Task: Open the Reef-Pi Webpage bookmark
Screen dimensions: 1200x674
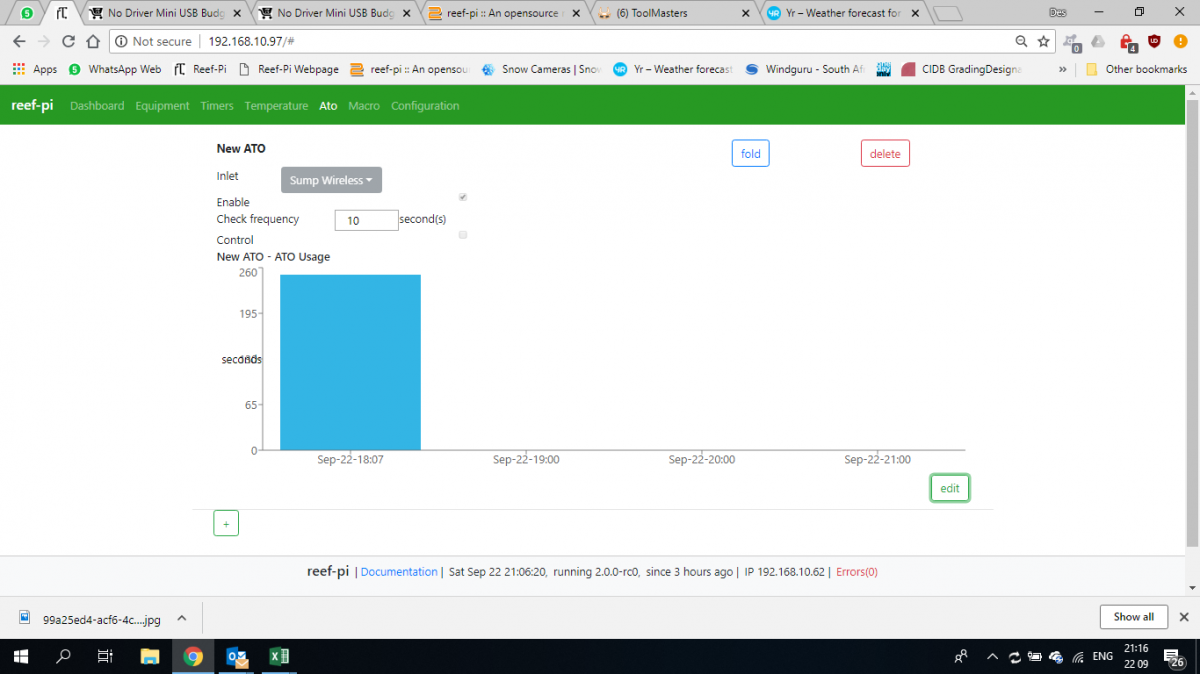Action: [289, 69]
